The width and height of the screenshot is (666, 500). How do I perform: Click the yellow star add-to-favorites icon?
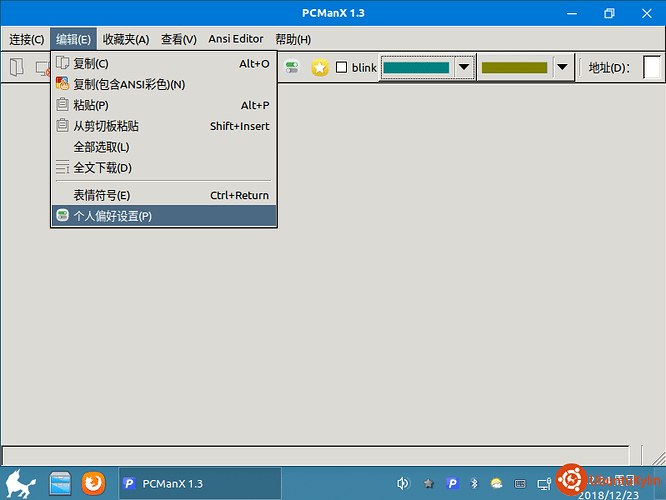[319, 68]
